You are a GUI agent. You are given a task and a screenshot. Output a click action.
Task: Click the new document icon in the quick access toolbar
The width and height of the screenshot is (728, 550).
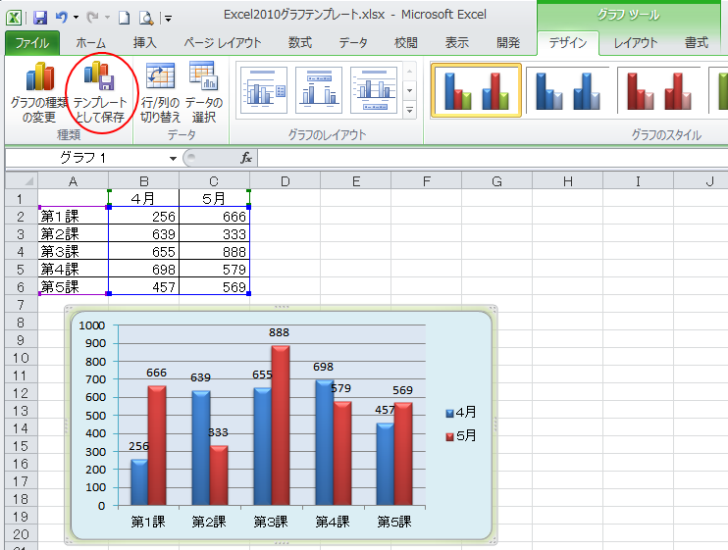[x=124, y=17]
